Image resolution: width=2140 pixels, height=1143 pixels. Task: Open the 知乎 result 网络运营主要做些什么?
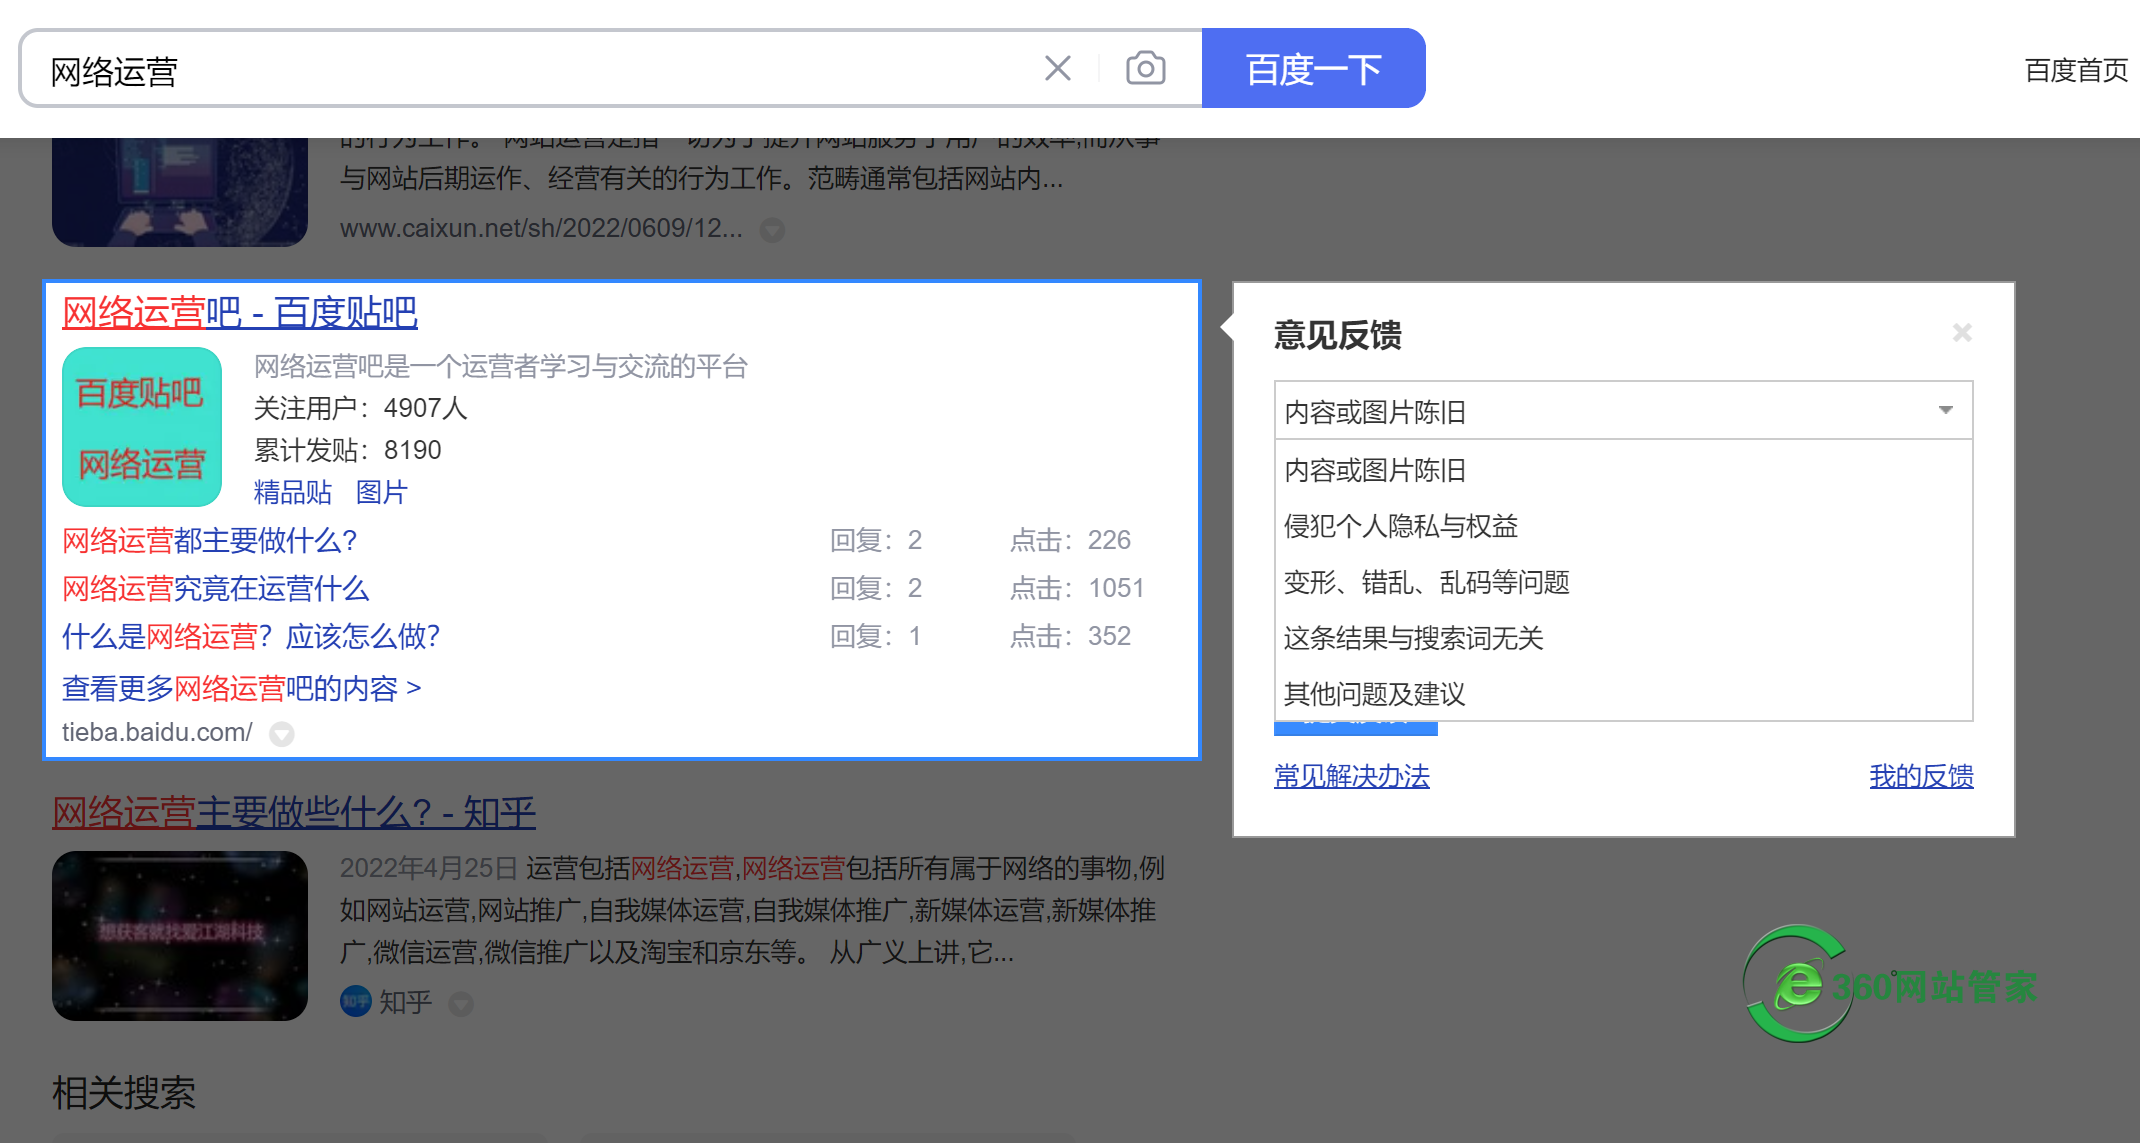tap(294, 812)
